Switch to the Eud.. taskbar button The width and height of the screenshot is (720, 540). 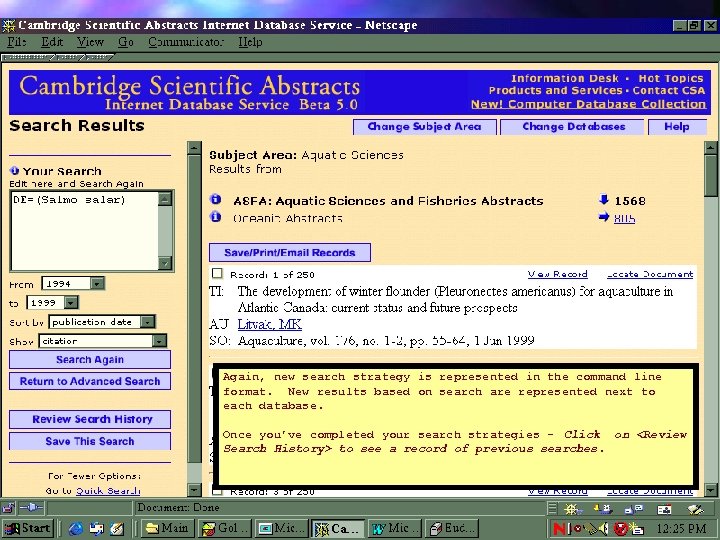[452, 529]
